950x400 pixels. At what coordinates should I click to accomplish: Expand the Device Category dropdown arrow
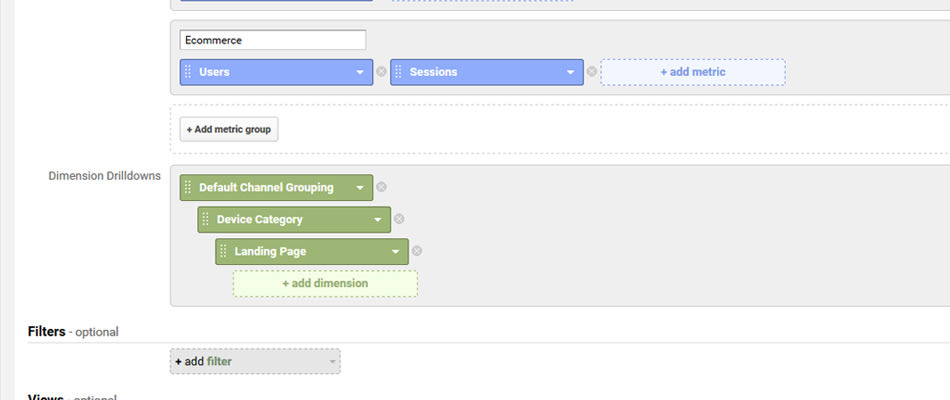coord(377,219)
